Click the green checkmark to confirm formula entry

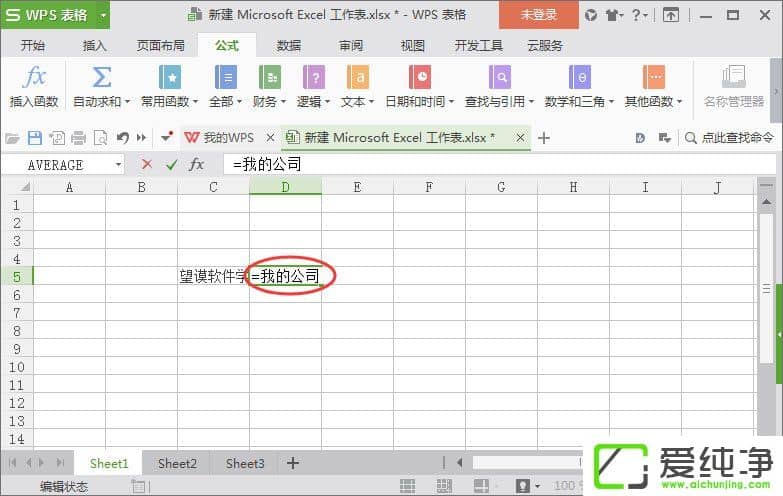click(x=171, y=164)
